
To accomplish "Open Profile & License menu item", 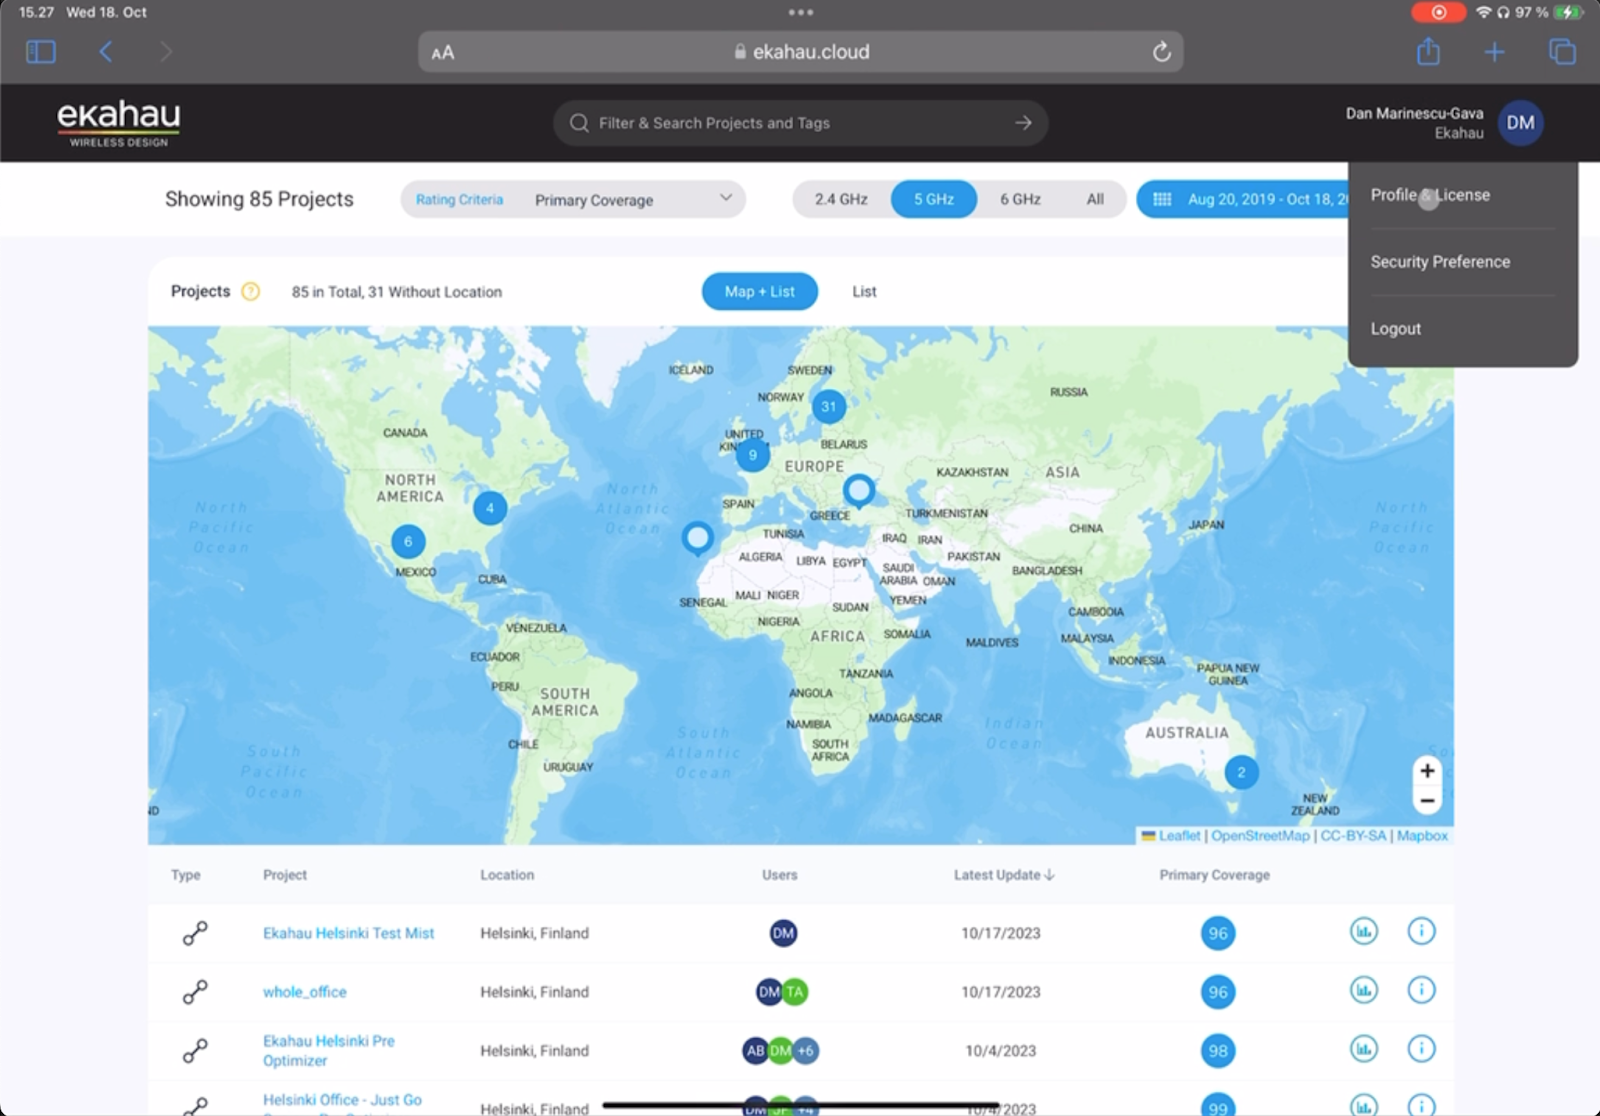I will 1430,196.
